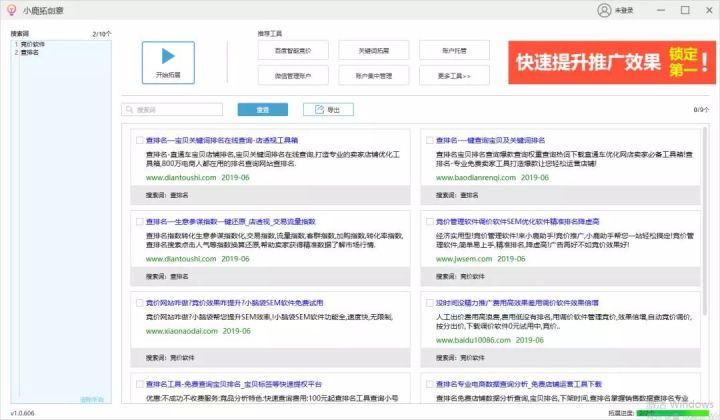The width and height of the screenshot is (720, 420).
Task: Open the 百度智能竞价 tool
Action: pyautogui.click(x=293, y=50)
